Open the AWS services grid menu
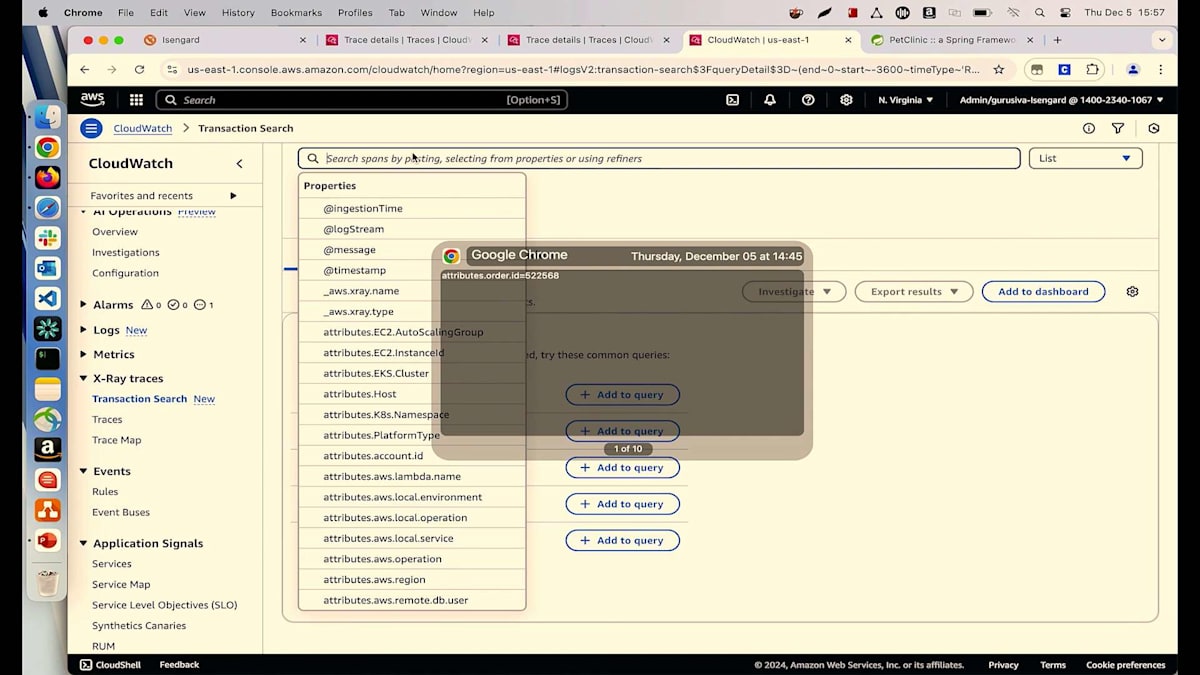 (x=136, y=100)
